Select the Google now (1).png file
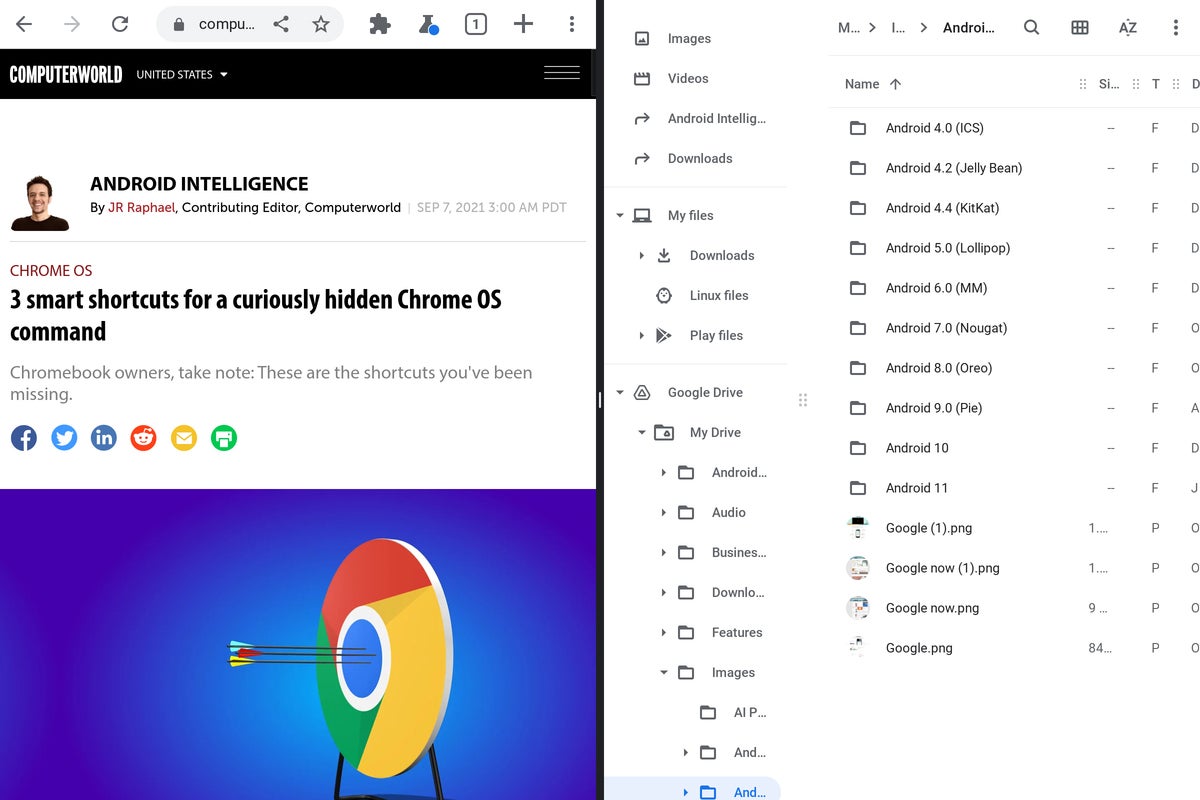The width and height of the screenshot is (1200, 800). click(x=1014, y=568)
